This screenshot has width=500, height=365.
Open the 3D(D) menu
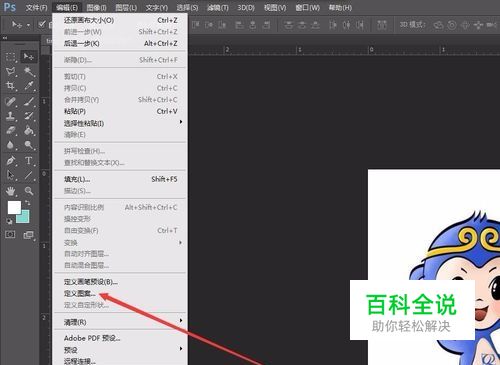pyautogui.click(x=246, y=7)
